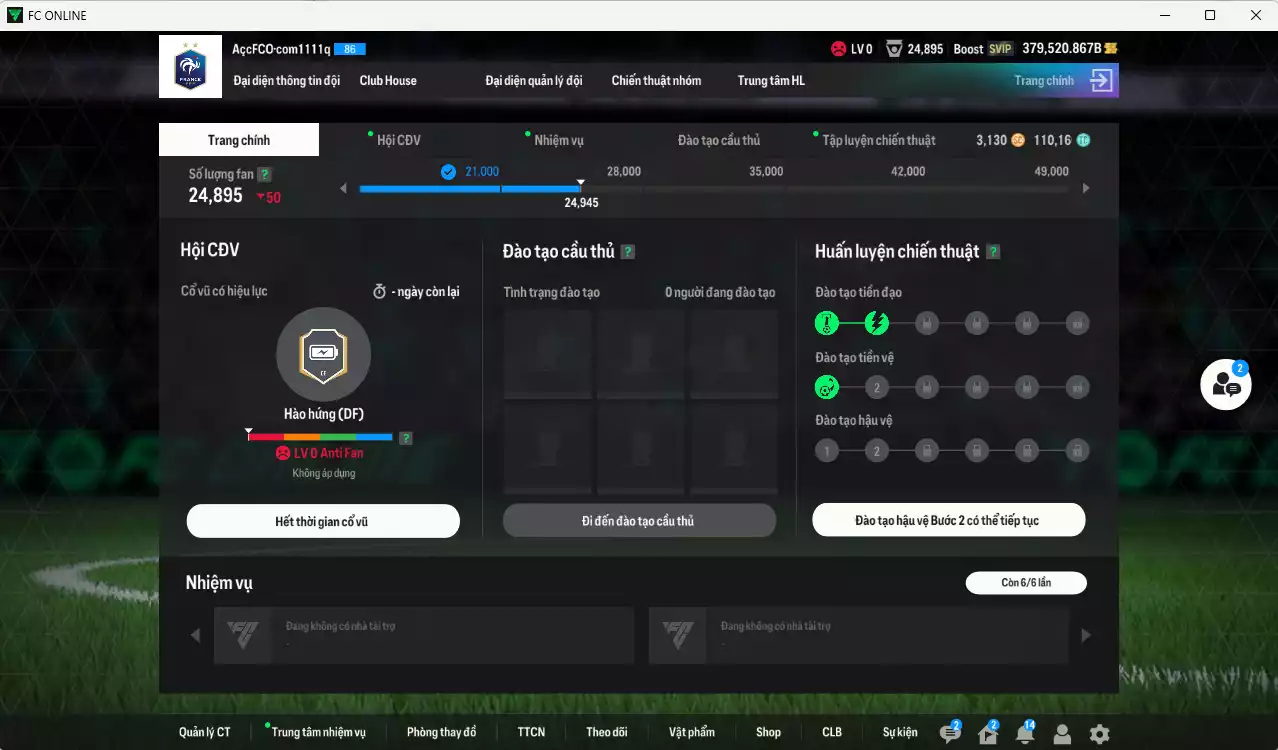The image size is (1278, 750).
Task: Click the help icon beside Số lượng fan
Action: [264, 174]
